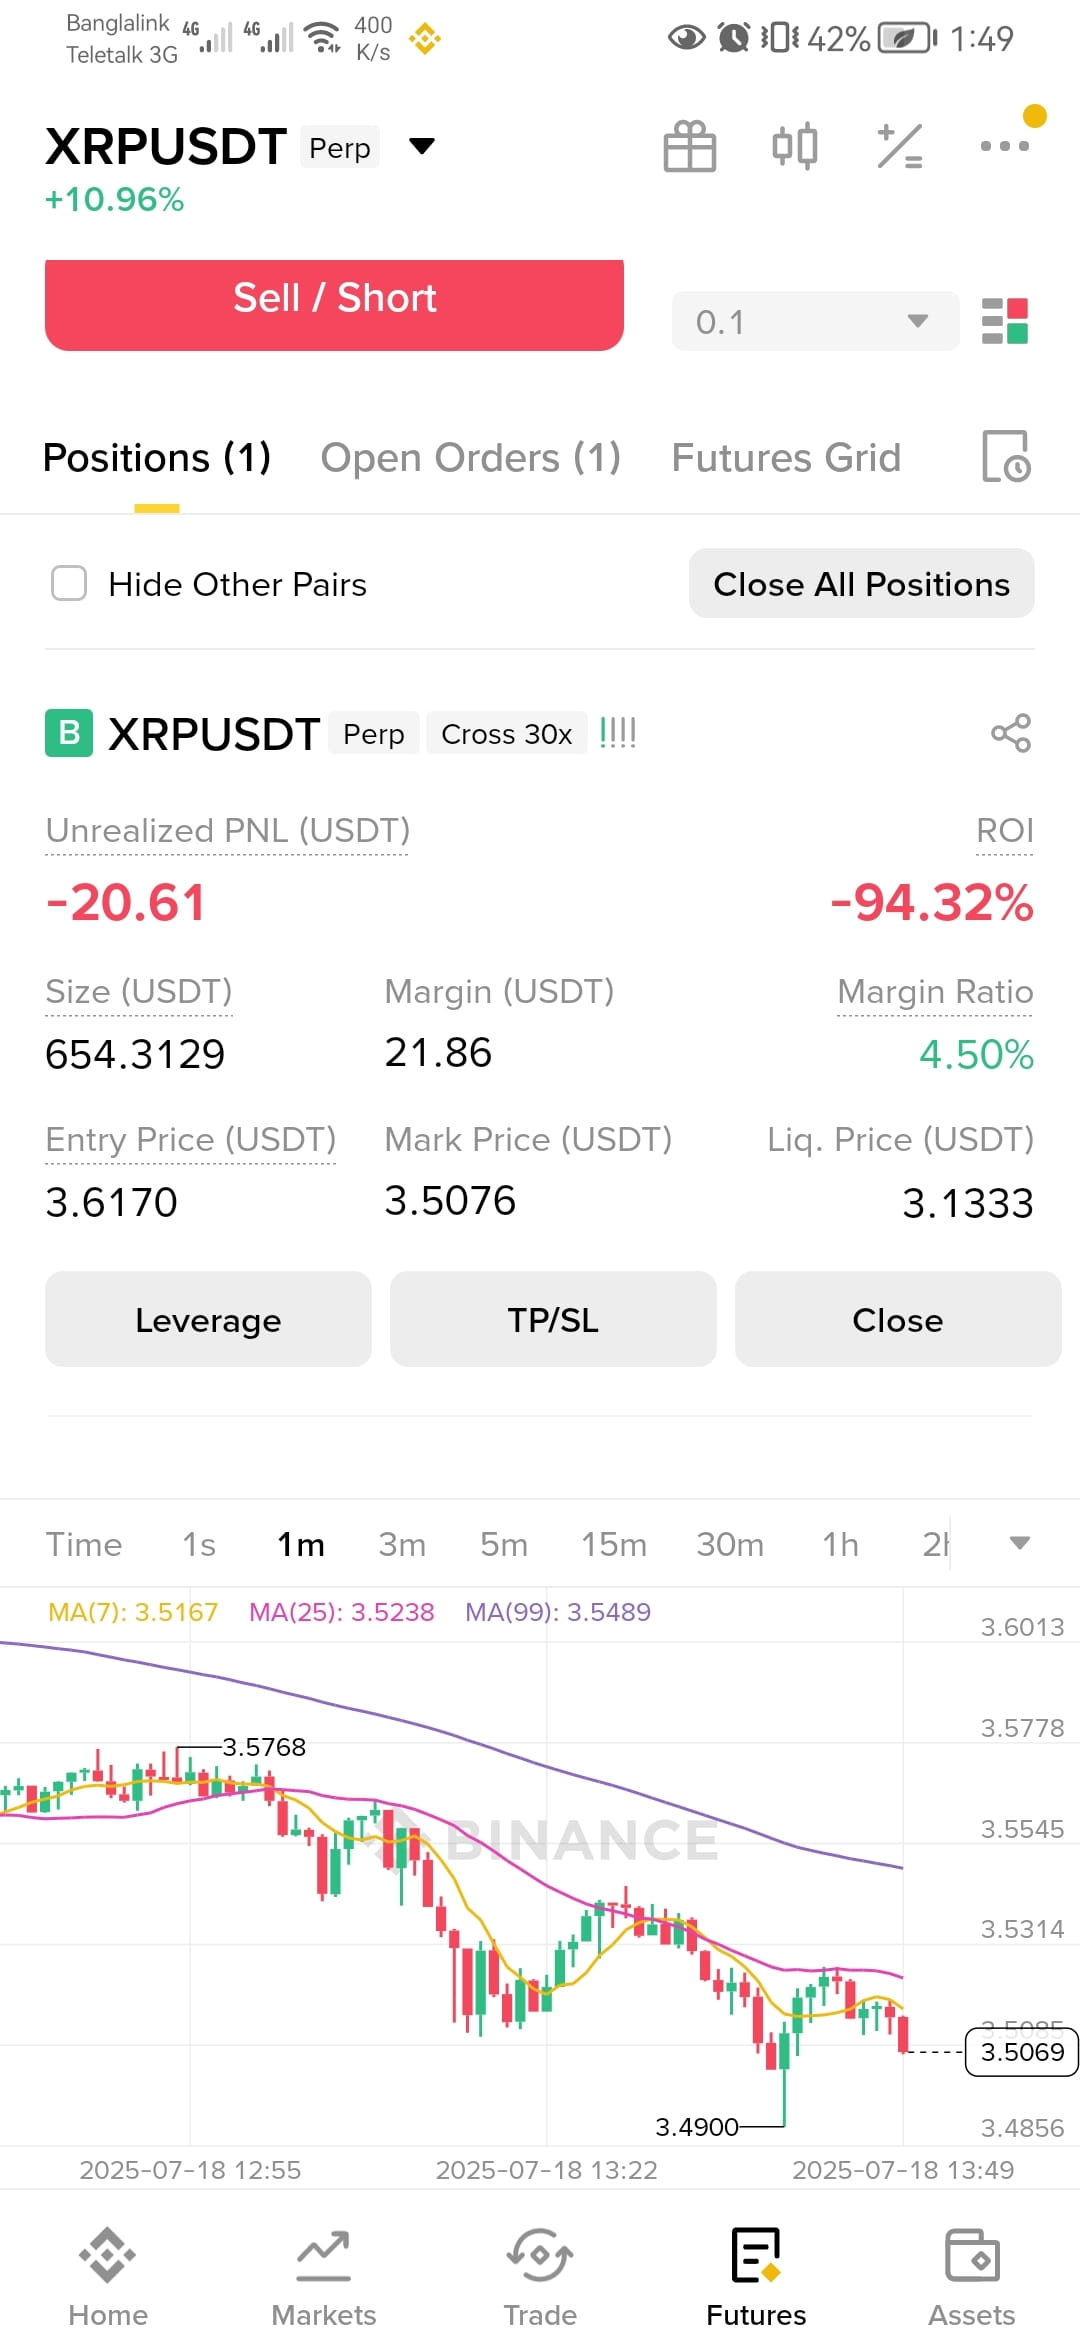Open the 0.1 depth dropdown
The height and width of the screenshot is (2340, 1080).
click(815, 321)
